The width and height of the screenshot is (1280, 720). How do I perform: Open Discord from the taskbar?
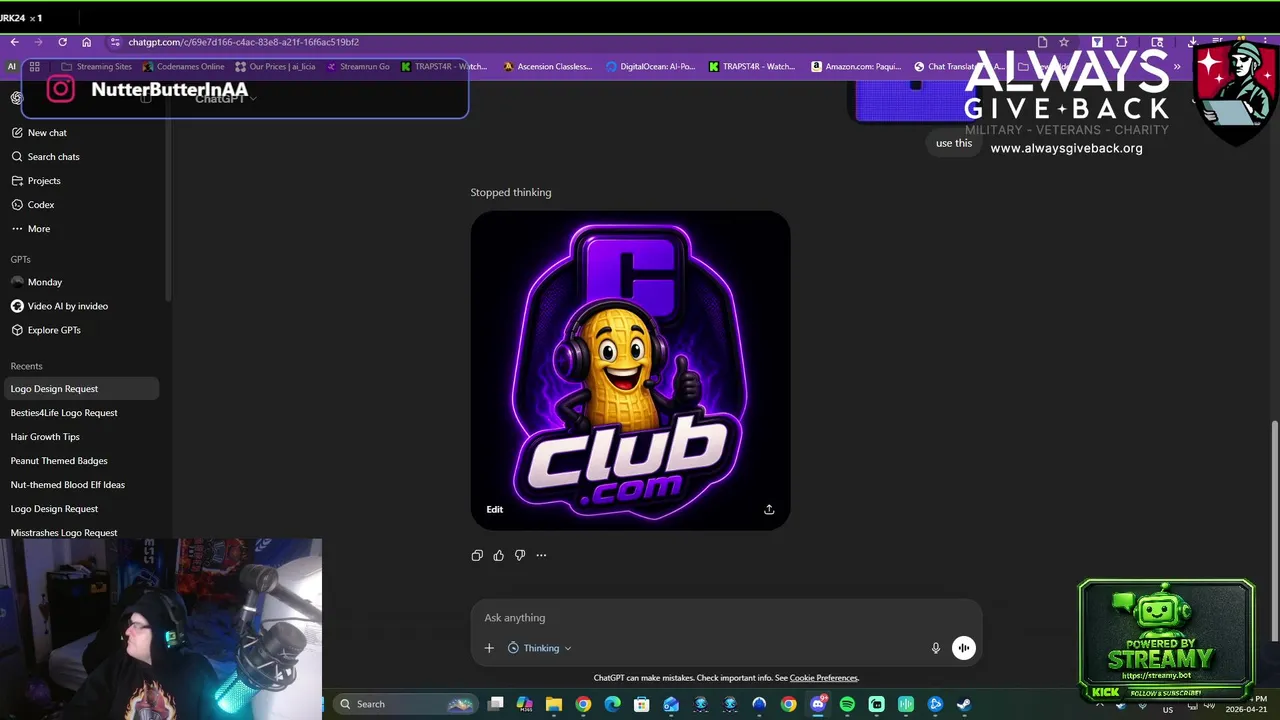pyautogui.click(x=818, y=704)
